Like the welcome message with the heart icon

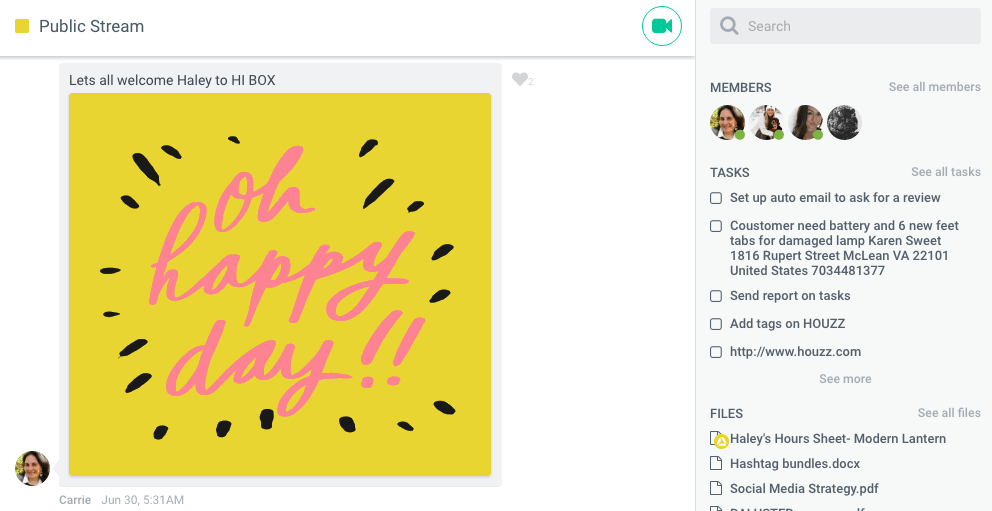519,79
